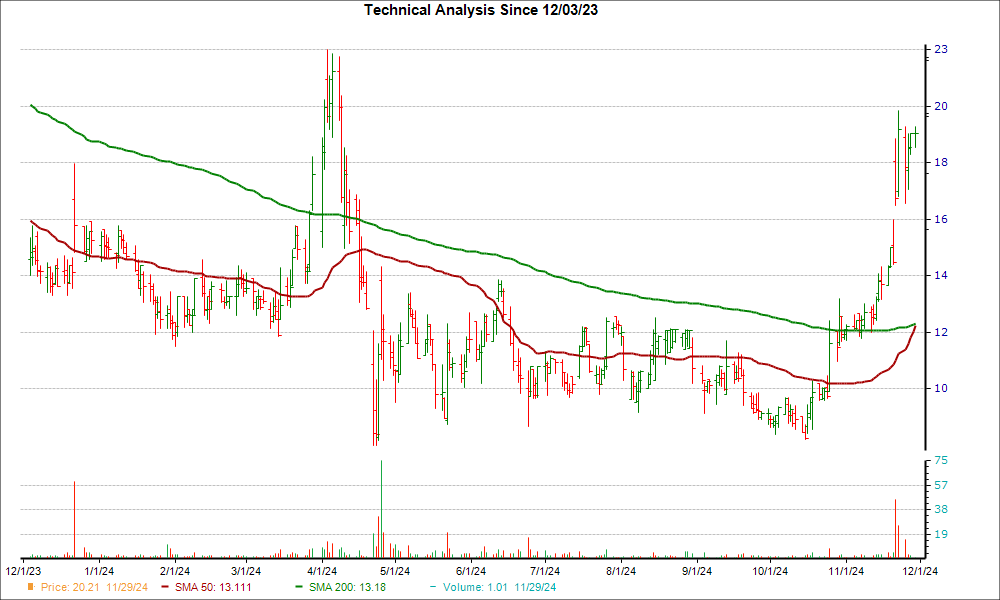Screen dimensions: 1000x600
Task: Click the volume axis value 57
Action: click(x=941, y=485)
